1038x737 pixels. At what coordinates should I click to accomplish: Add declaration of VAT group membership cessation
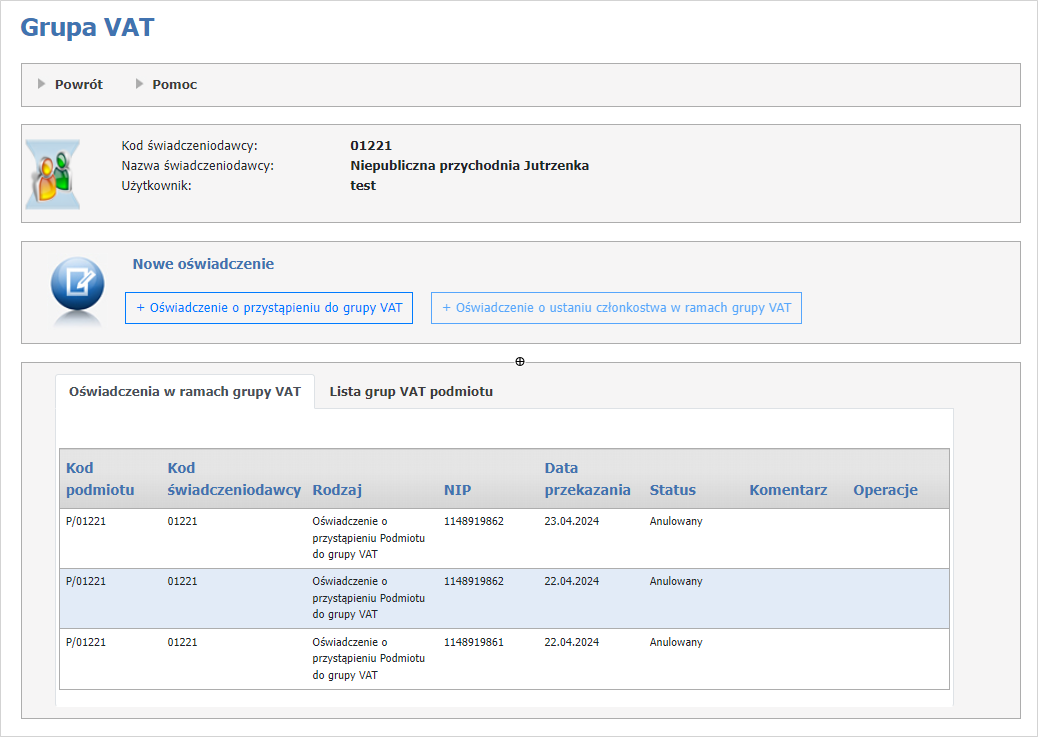pyautogui.click(x=616, y=308)
